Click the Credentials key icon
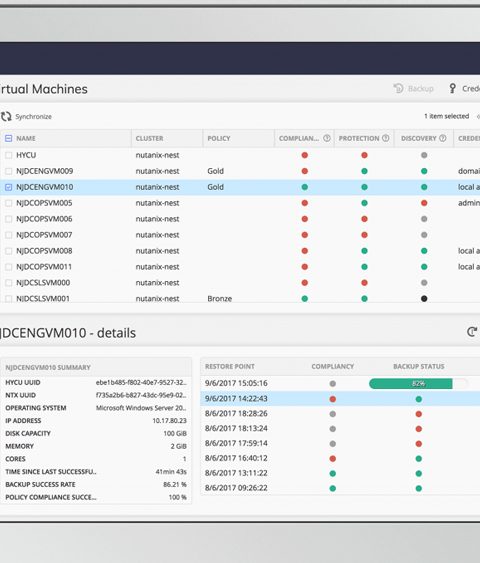Viewport: 480px width, 563px height. [x=453, y=88]
